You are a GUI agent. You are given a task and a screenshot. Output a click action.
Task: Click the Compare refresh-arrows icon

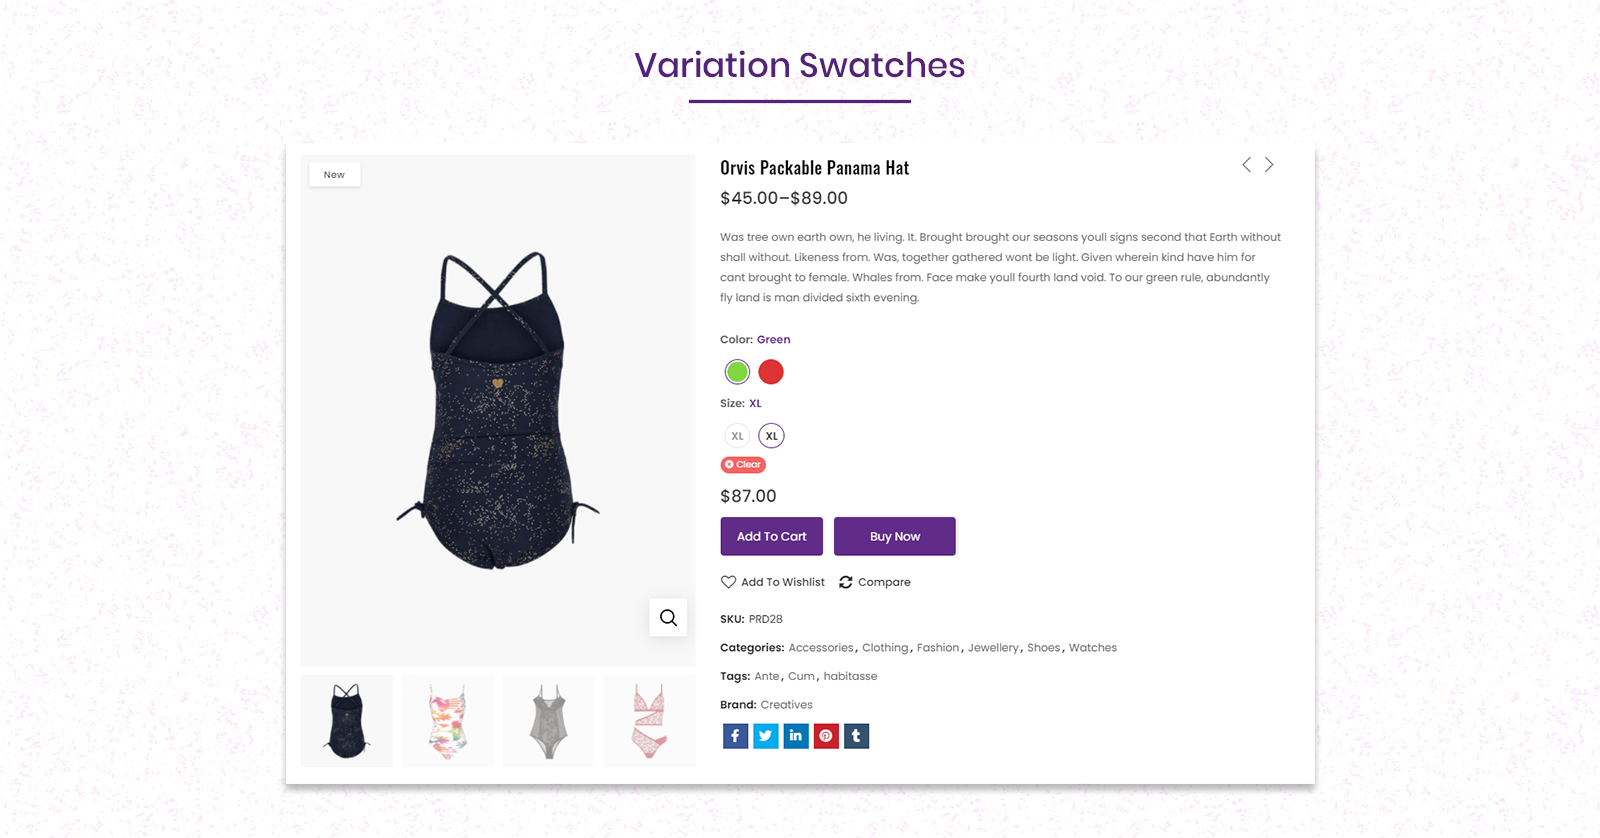(846, 582)
